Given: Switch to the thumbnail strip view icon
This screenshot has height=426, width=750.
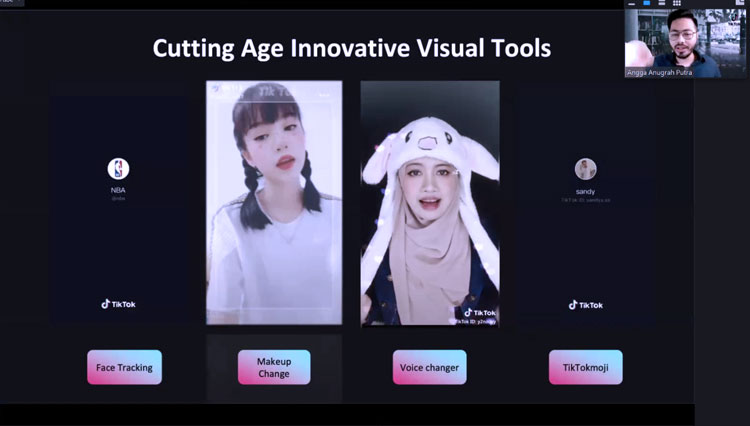Looking at the screenshot, I should click(x=662, y=3).
